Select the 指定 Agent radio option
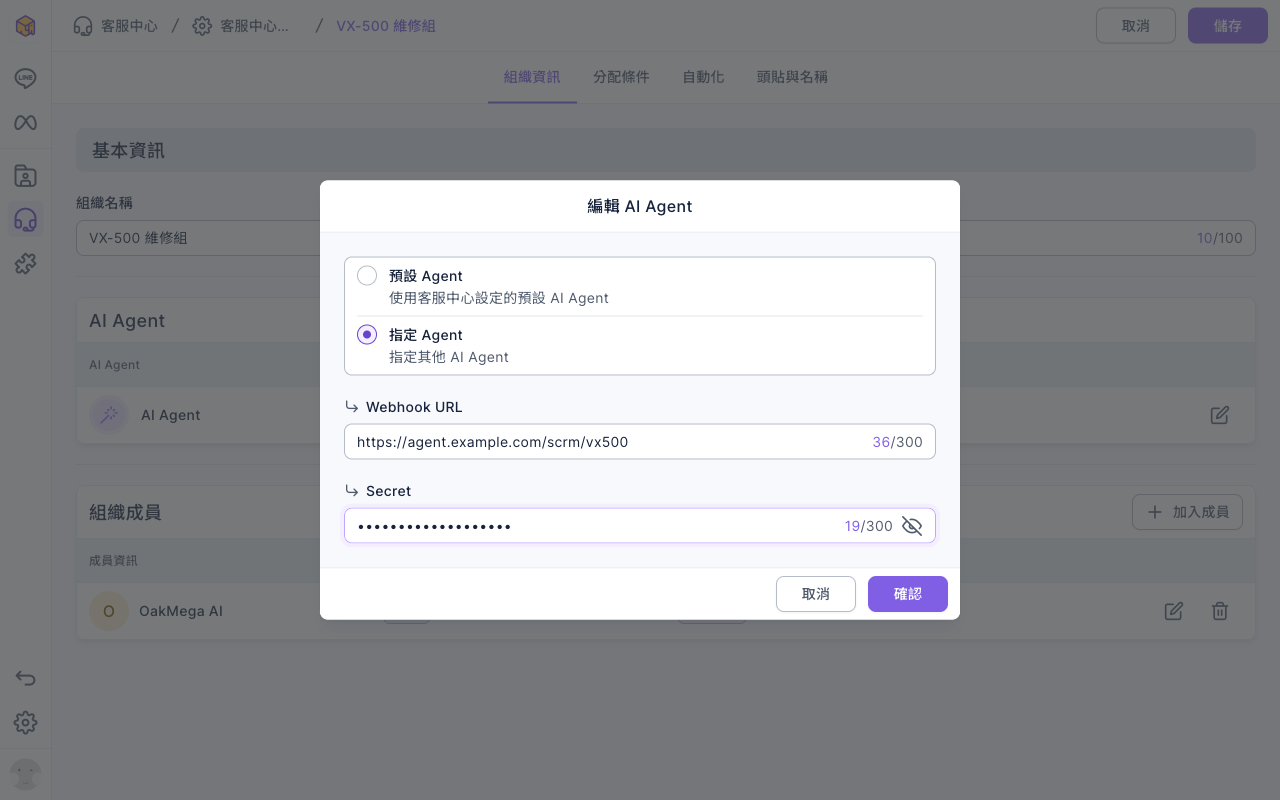This screenshot has width=1280, height=800. (367, 335)
